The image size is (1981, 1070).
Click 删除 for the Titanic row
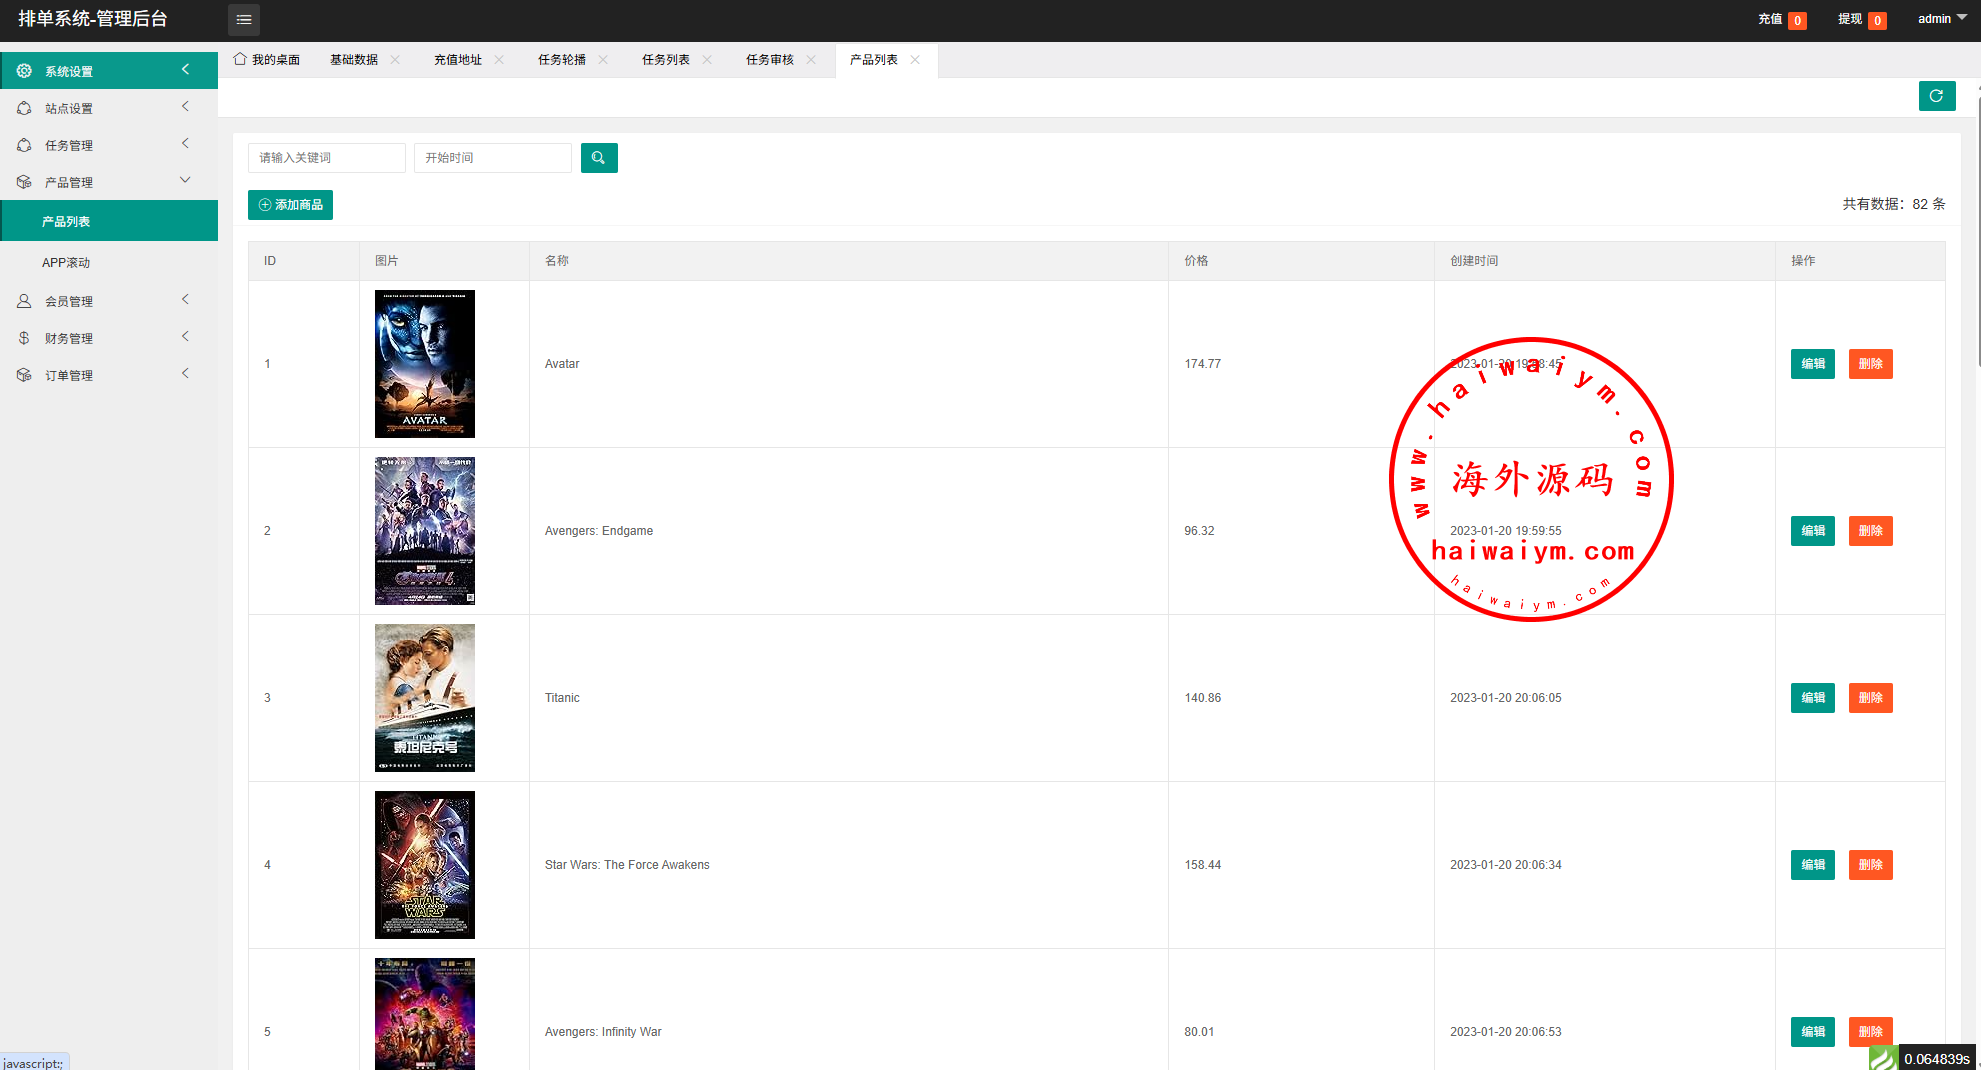coord(1870,698)
